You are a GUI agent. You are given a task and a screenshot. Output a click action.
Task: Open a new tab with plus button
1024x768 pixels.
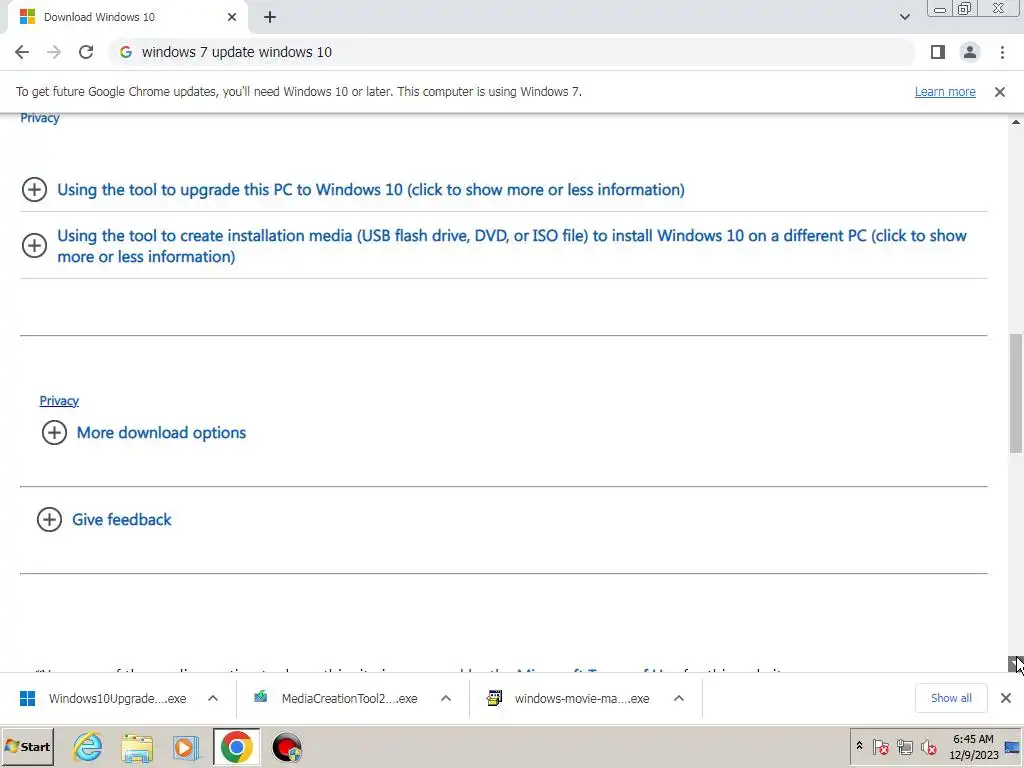[x=270, y=17]
